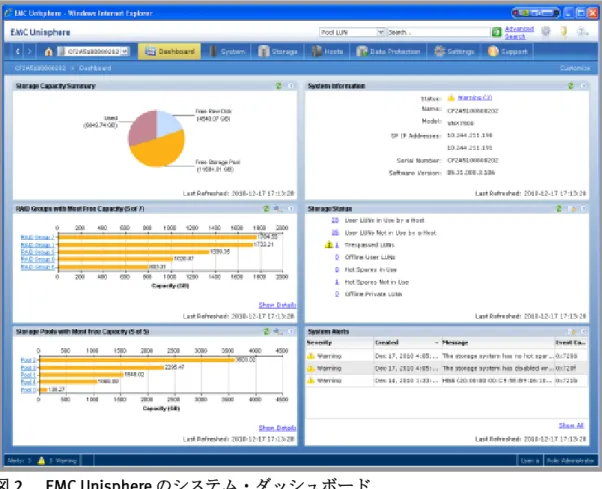Click the Offline Private LUNs count link
The height and width of the screenshot is (489, 602).
[337, 294]
